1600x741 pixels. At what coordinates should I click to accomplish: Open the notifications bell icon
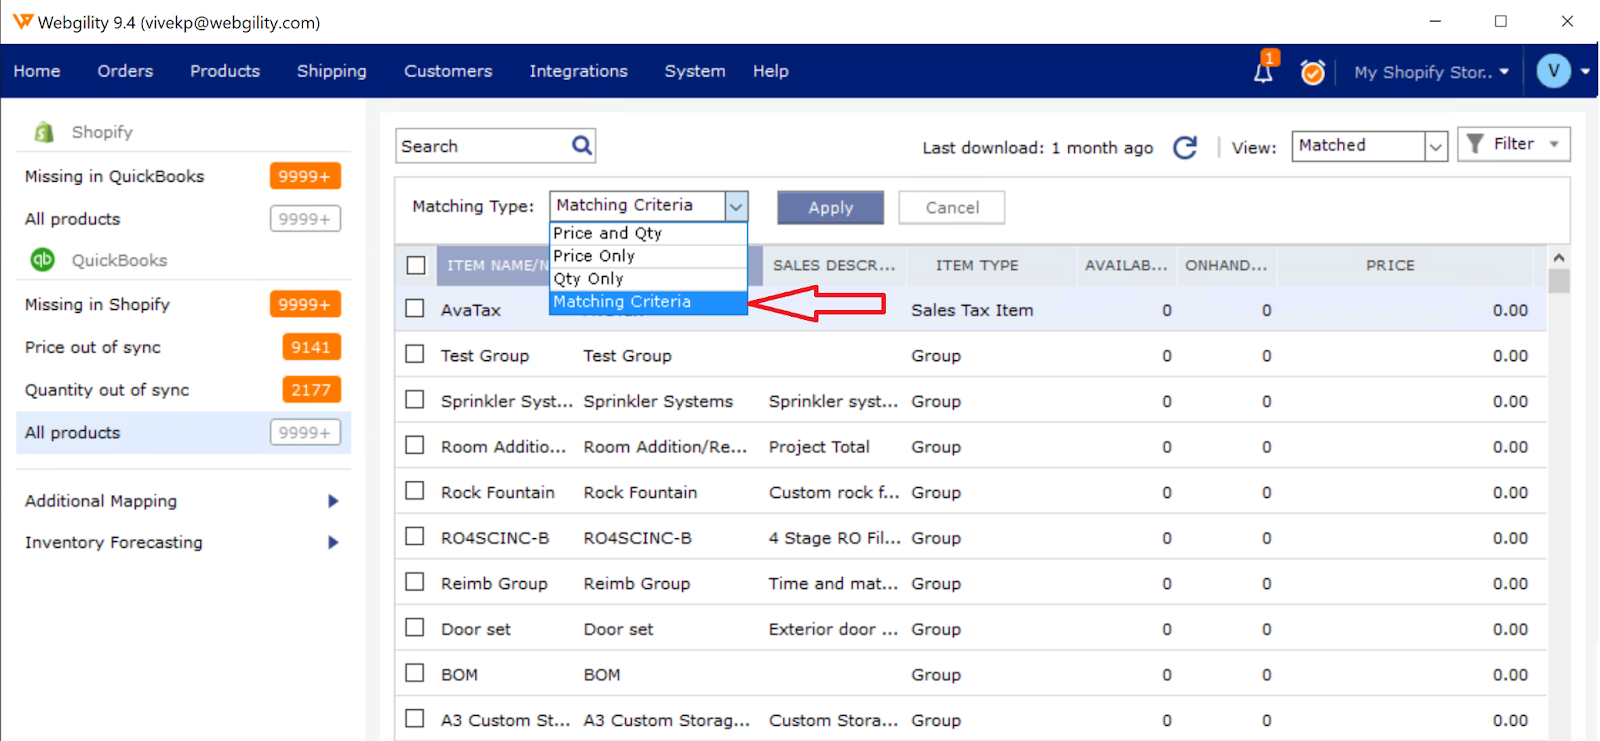1263,71
